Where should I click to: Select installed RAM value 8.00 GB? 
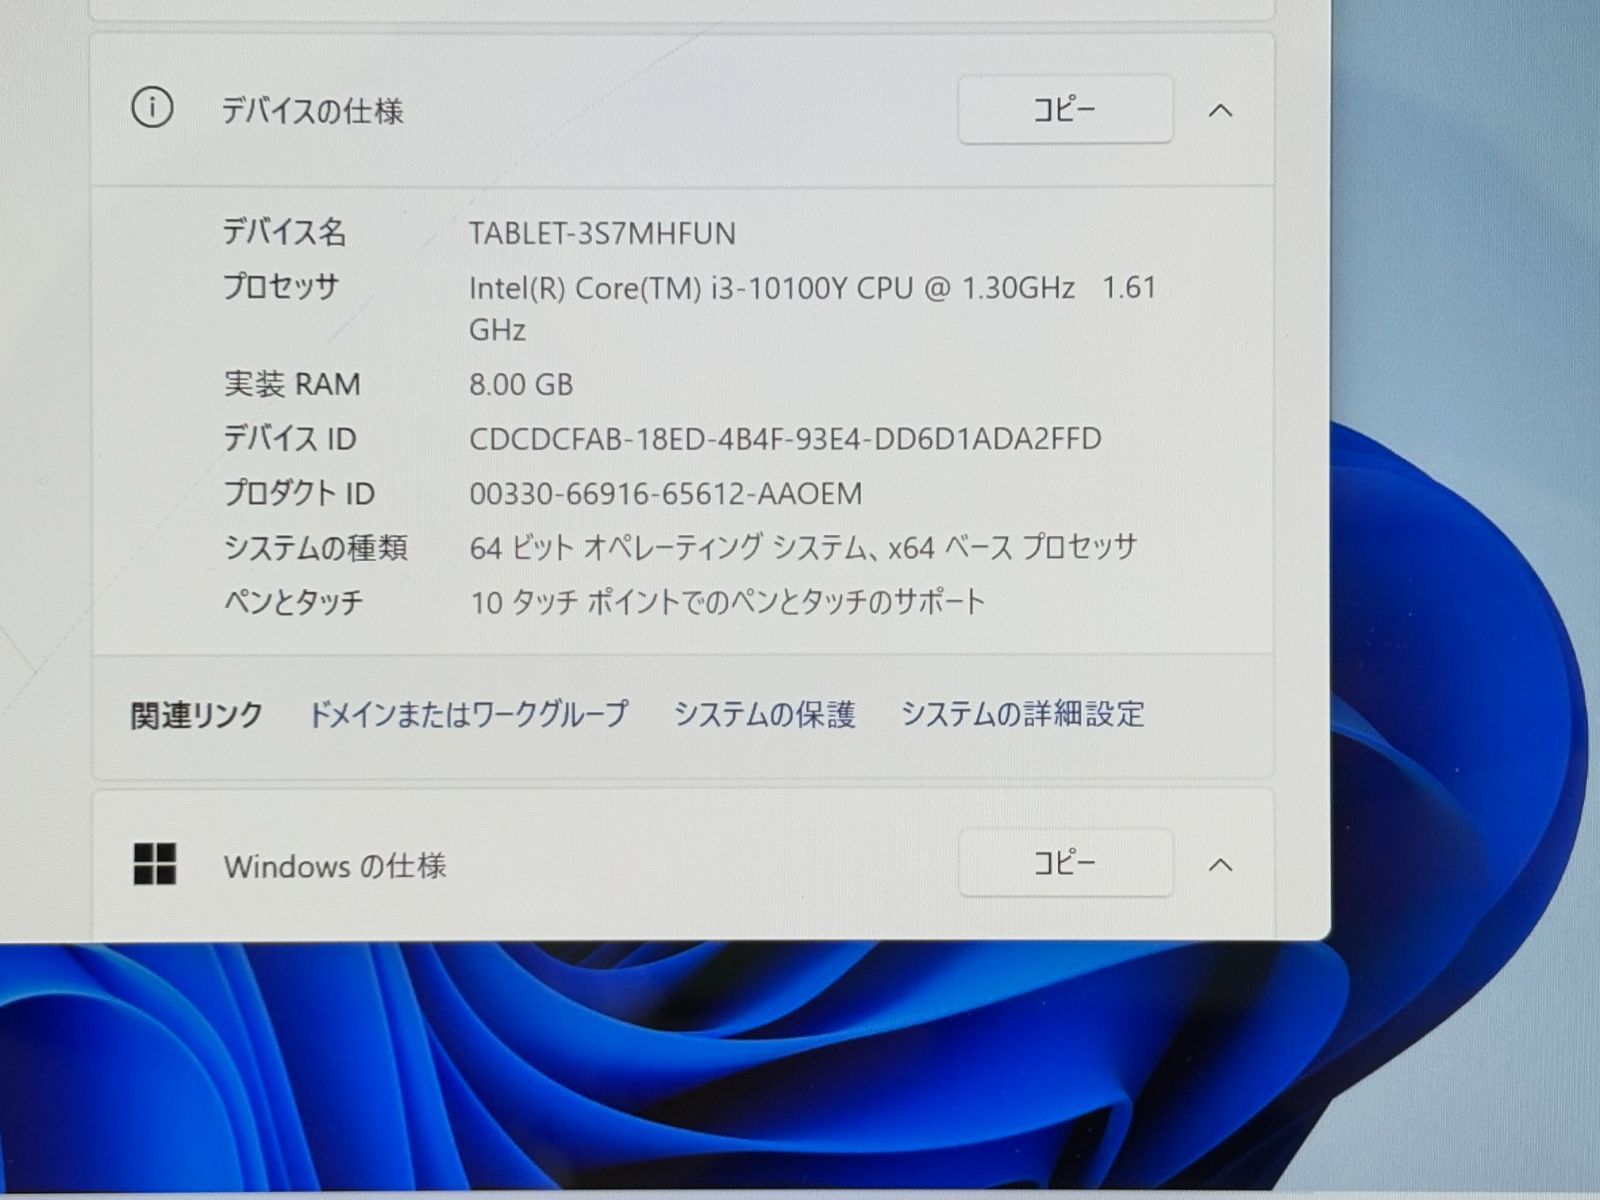click(521, 384)
